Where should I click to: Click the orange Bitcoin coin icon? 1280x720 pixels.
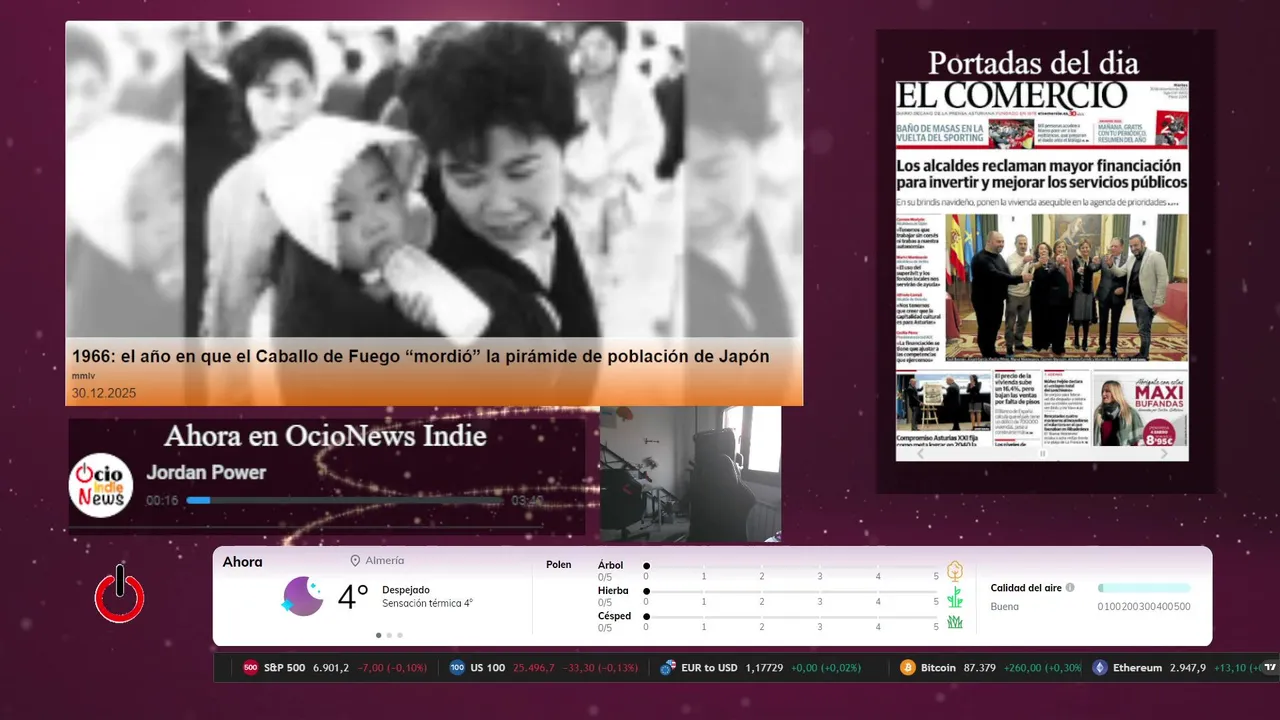tap(908, 668)
